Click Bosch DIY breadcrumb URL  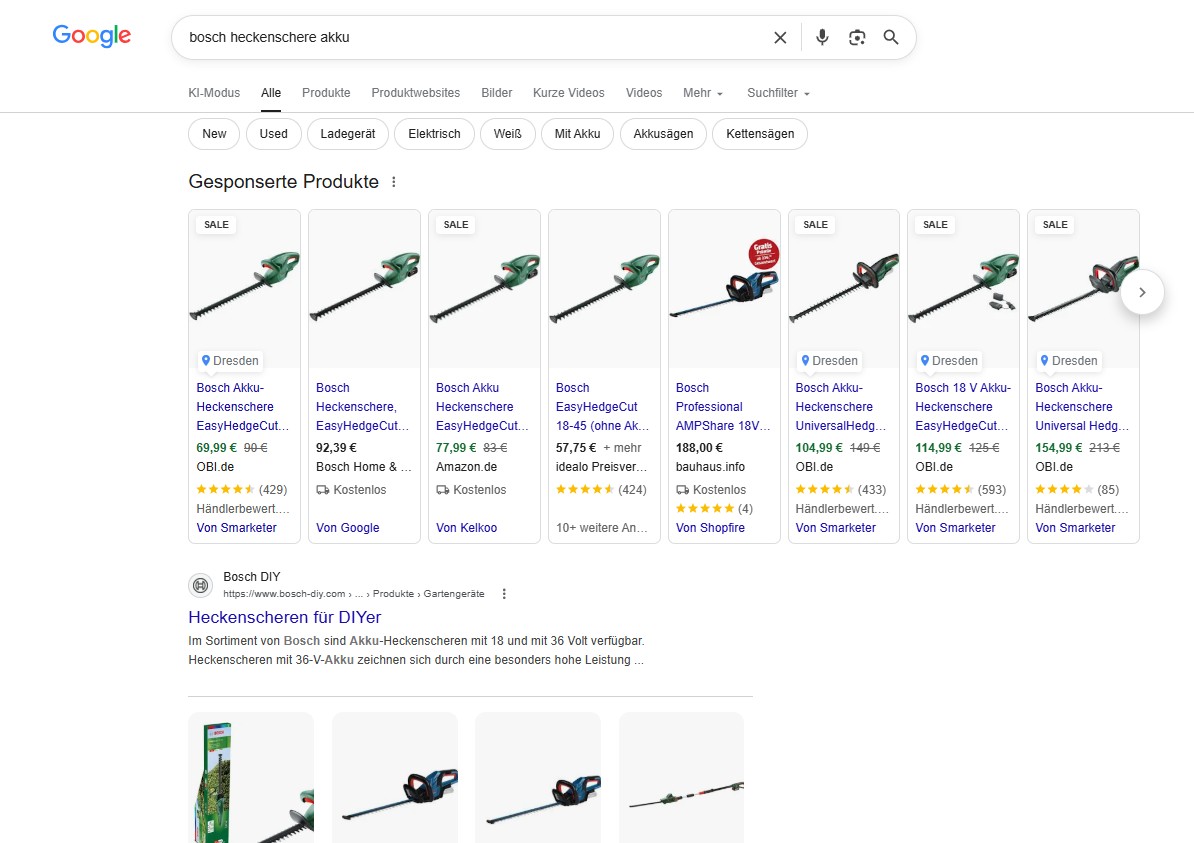(x=353, y=594)
